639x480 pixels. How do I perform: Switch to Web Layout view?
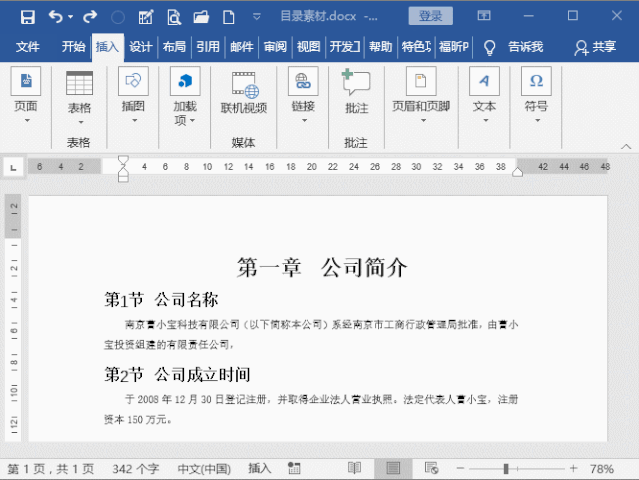(x=431, y=468)
